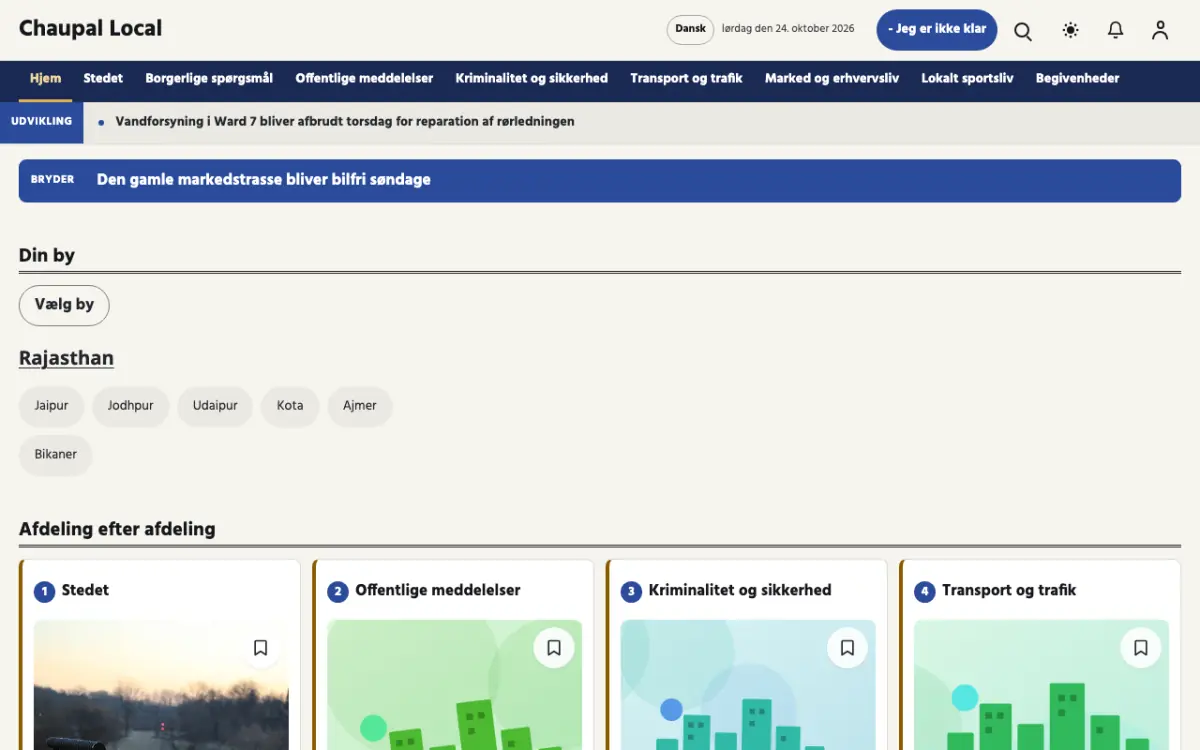Open Kriminalitet og sikkerhed card heading
Image resolution: width=1200 pixels, height=750 pixels.
click(740, 591)
